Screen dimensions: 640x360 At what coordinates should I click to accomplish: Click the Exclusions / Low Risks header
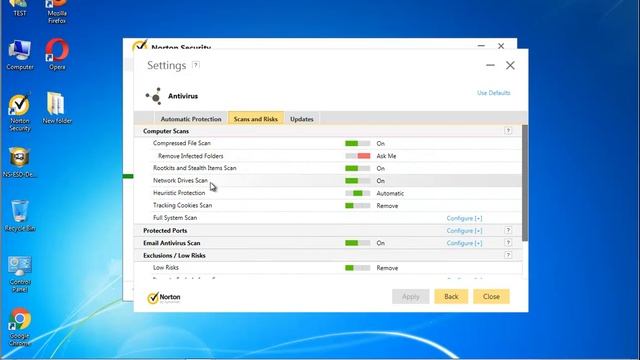(x=174, y=256)
